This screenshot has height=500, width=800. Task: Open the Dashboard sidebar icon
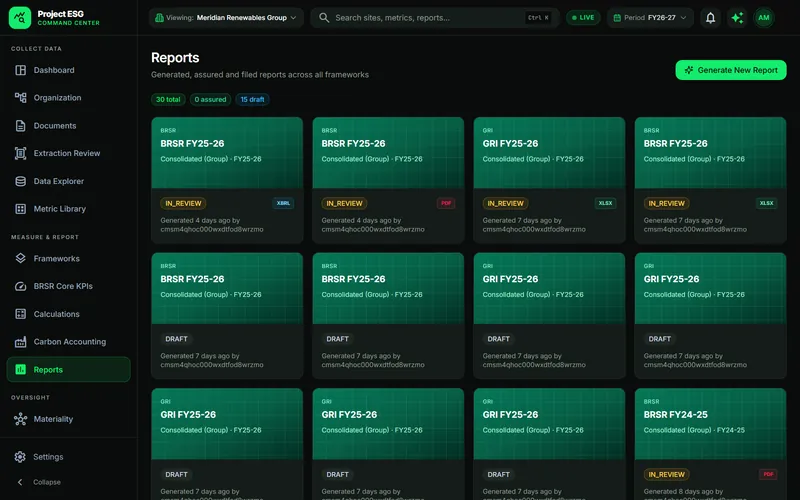(20, 70)
